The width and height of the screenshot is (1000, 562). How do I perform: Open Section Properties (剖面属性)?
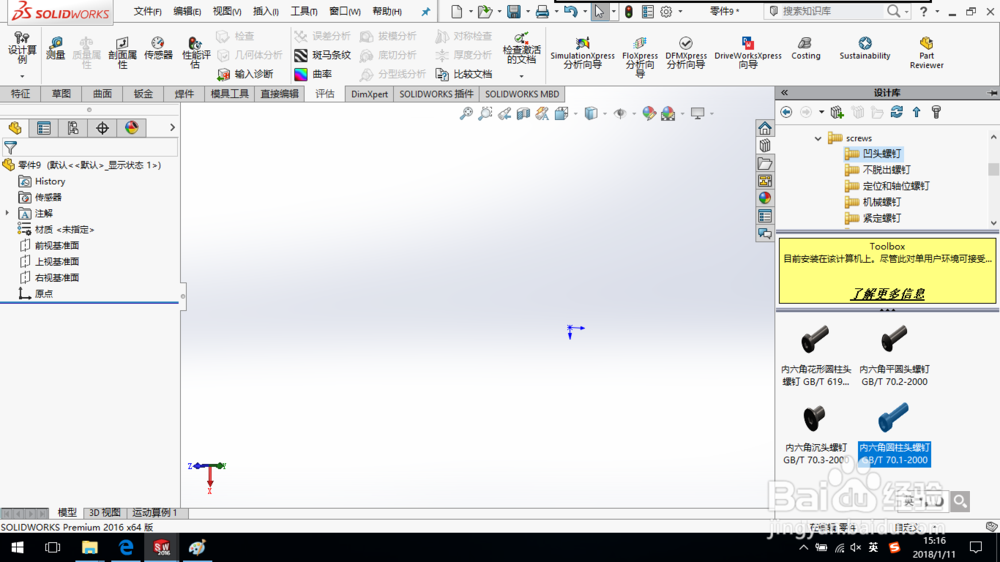(122, 52)
